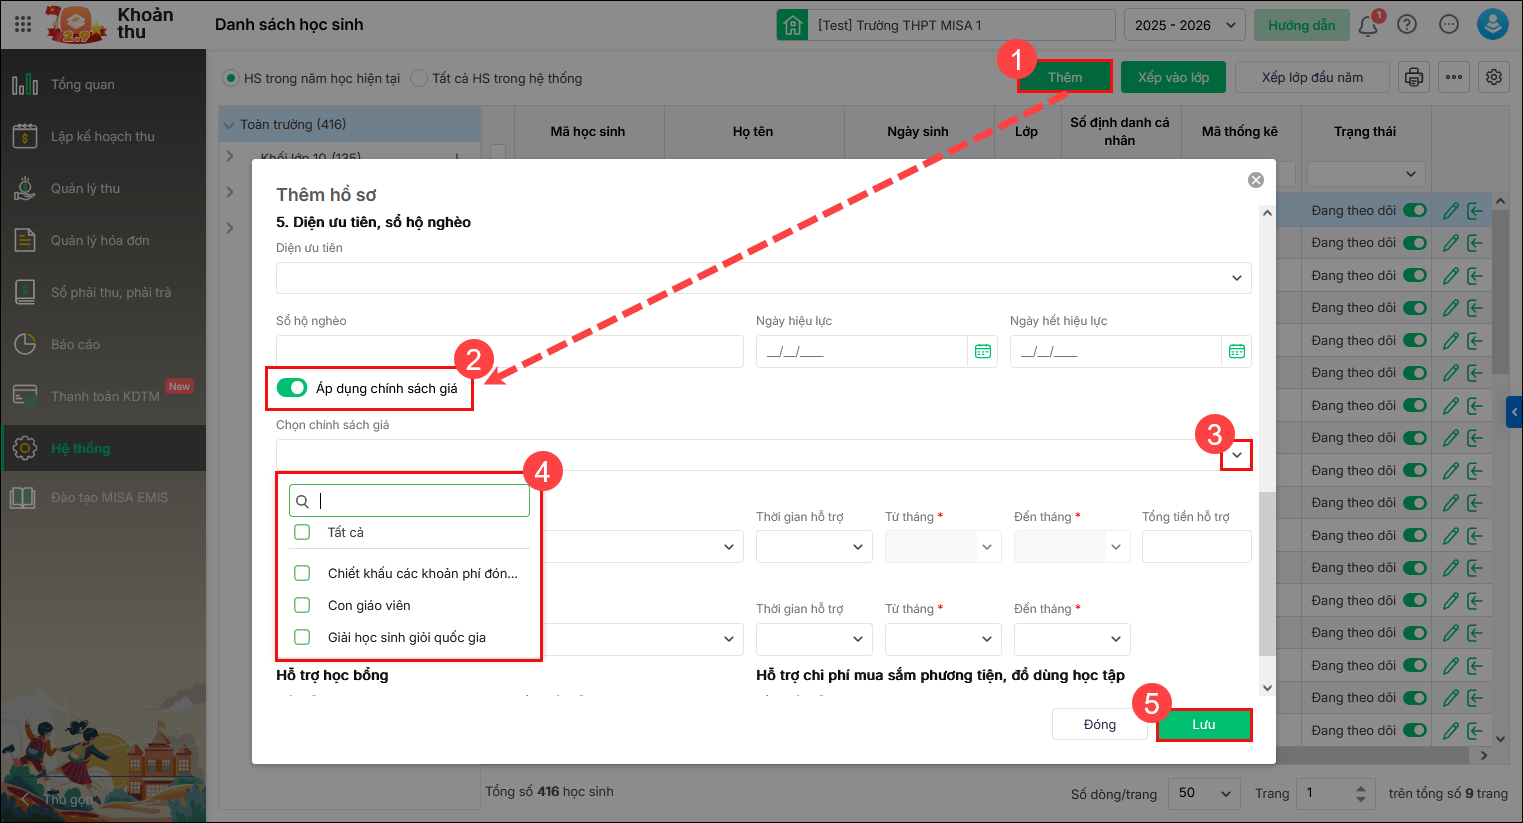Check the Tất cả option

pyautogui.click(x=302, y=532)
